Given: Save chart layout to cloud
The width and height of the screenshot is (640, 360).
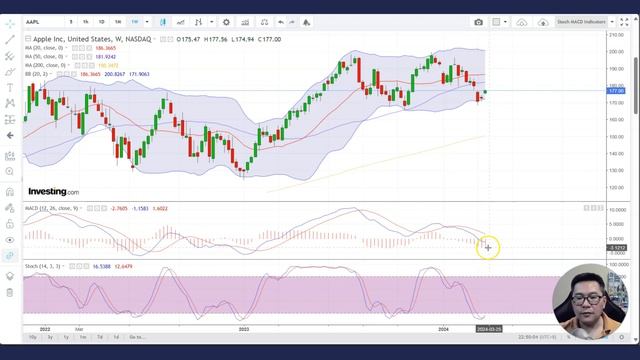Looking at the screenshot, I should pos(543,22).
